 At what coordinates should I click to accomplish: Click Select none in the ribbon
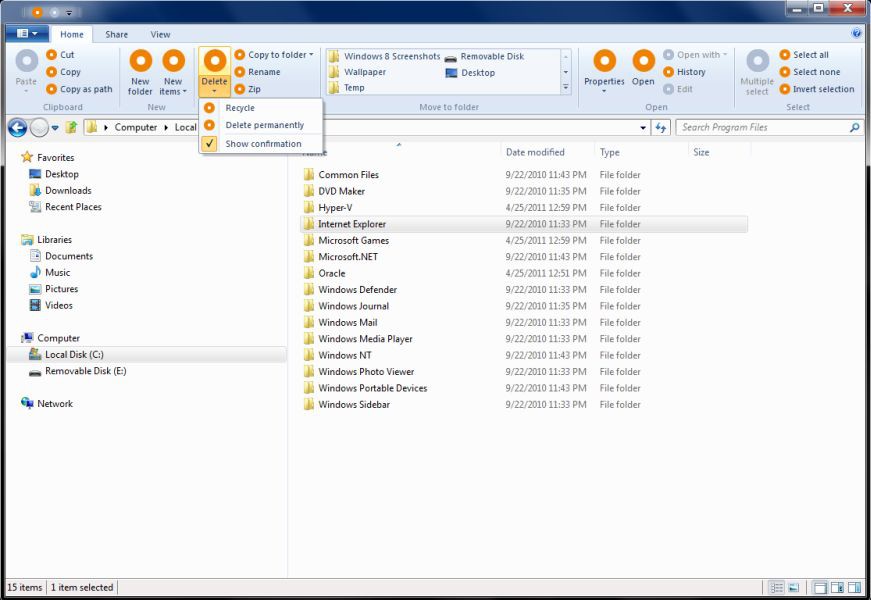[810, 72]
